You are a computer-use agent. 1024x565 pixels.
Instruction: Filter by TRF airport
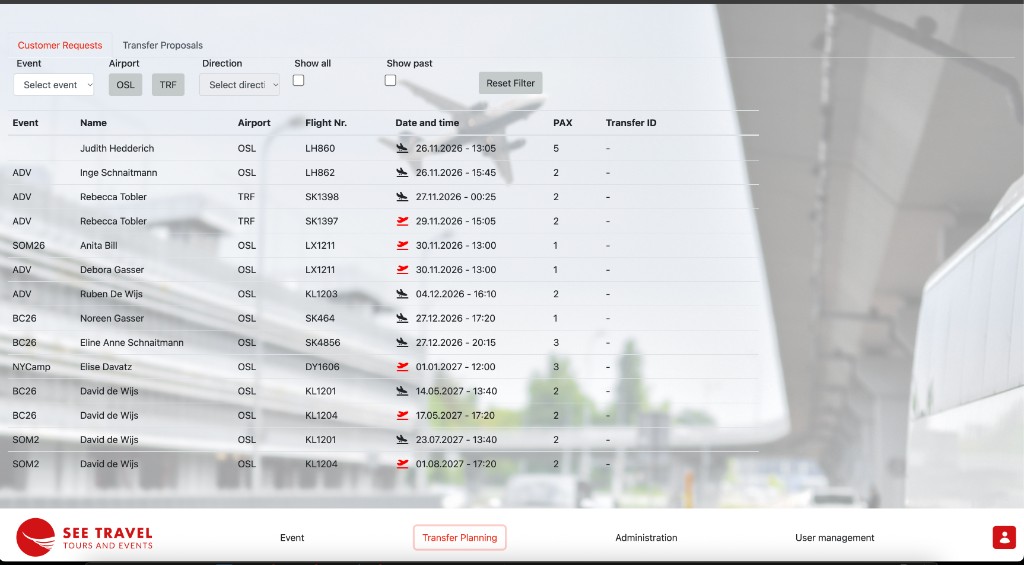click(168, 85)
